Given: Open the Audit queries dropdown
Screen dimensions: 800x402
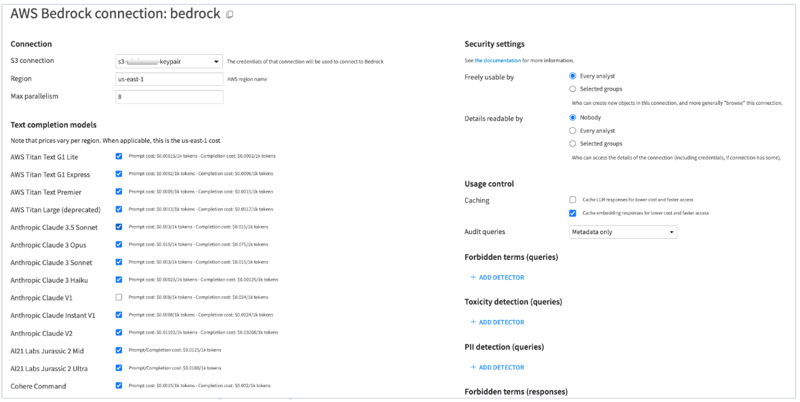Looking at the screenshot, I should coord(623,232).
